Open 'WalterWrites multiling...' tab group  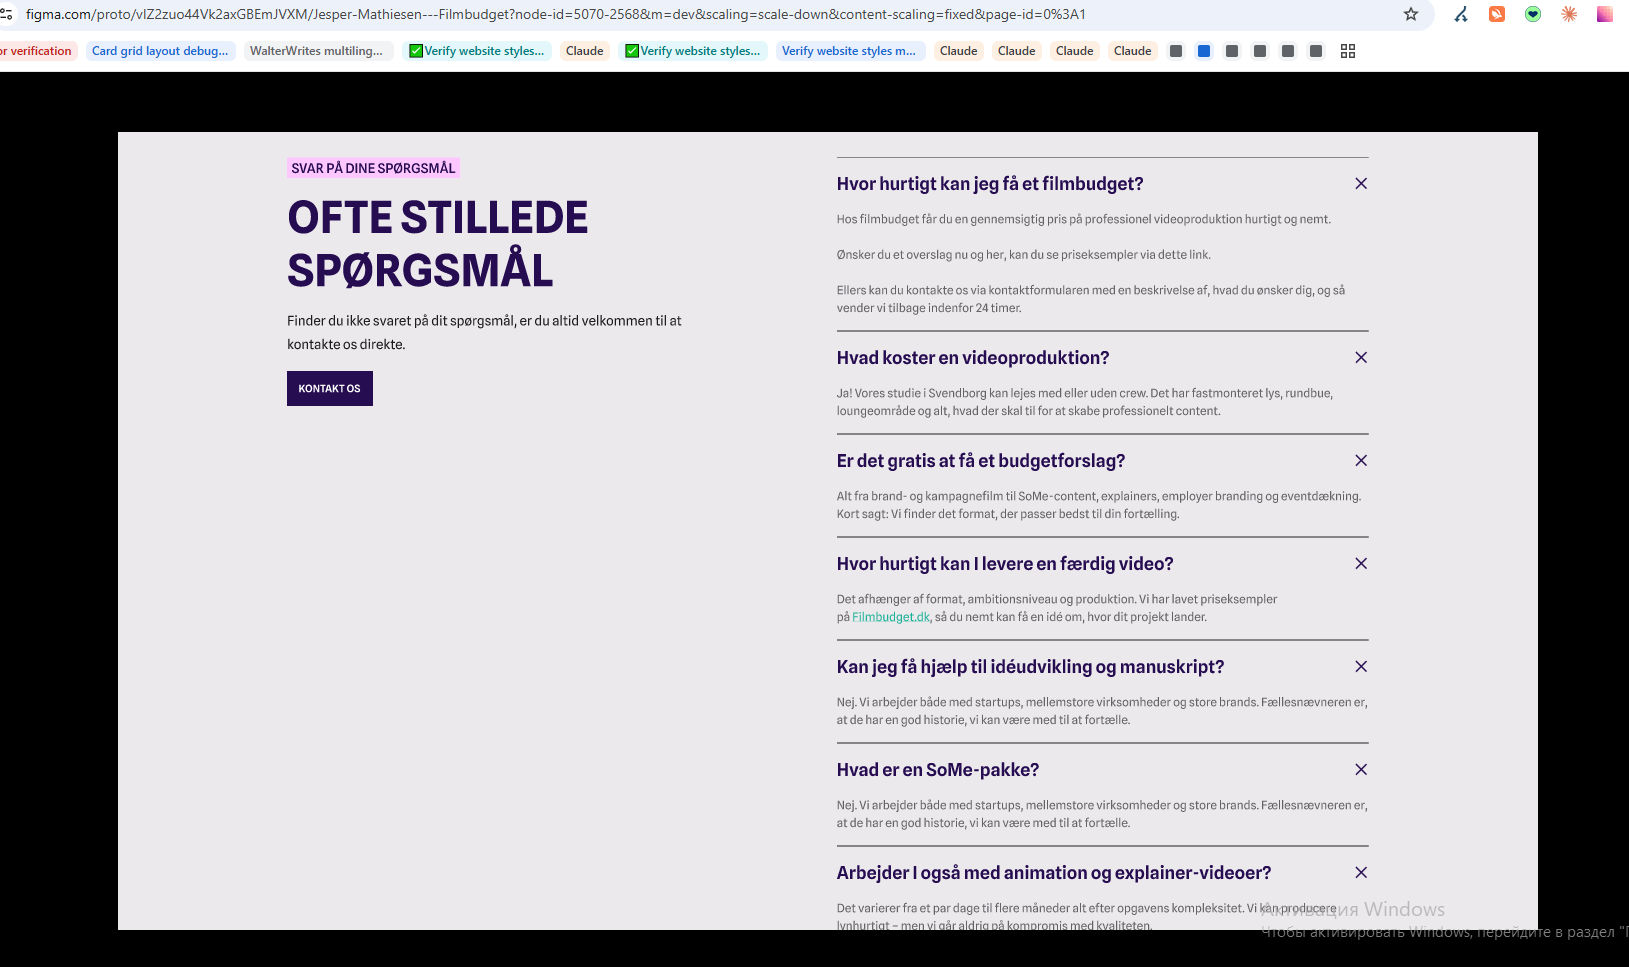click(316, 51)
